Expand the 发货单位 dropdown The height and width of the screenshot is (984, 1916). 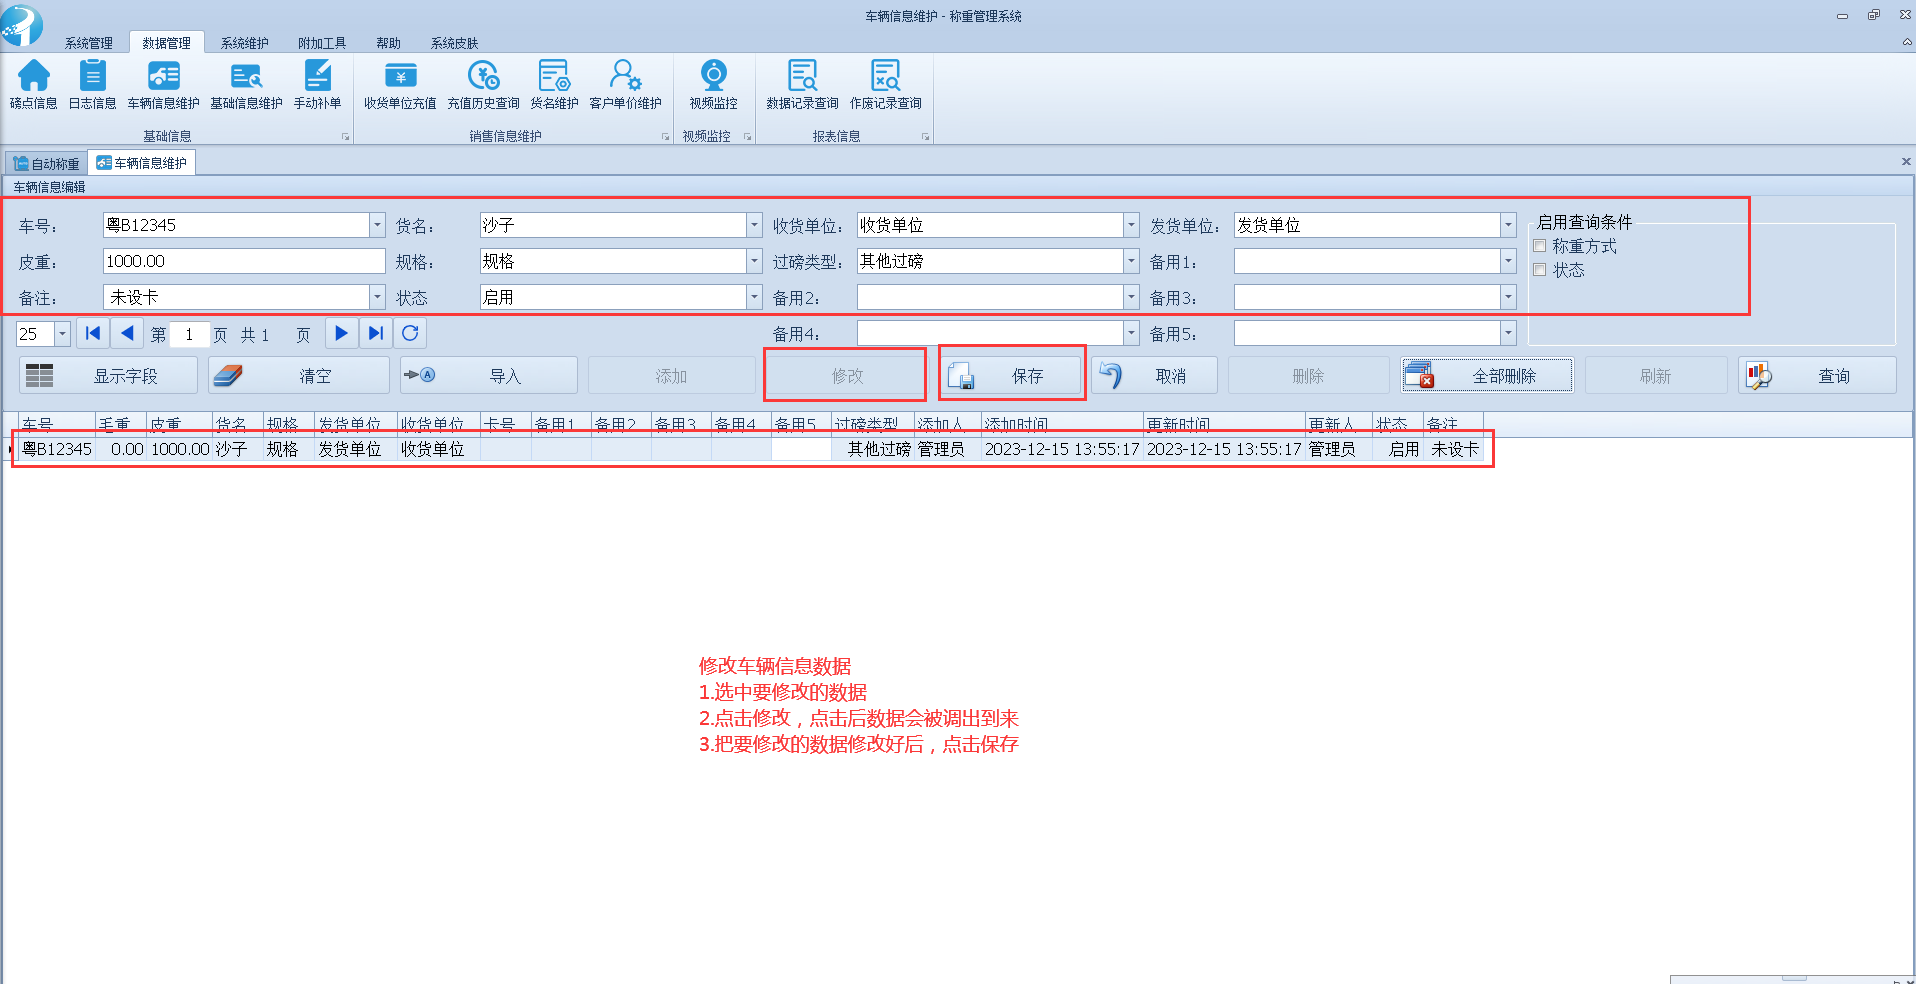coord(1508,225)
